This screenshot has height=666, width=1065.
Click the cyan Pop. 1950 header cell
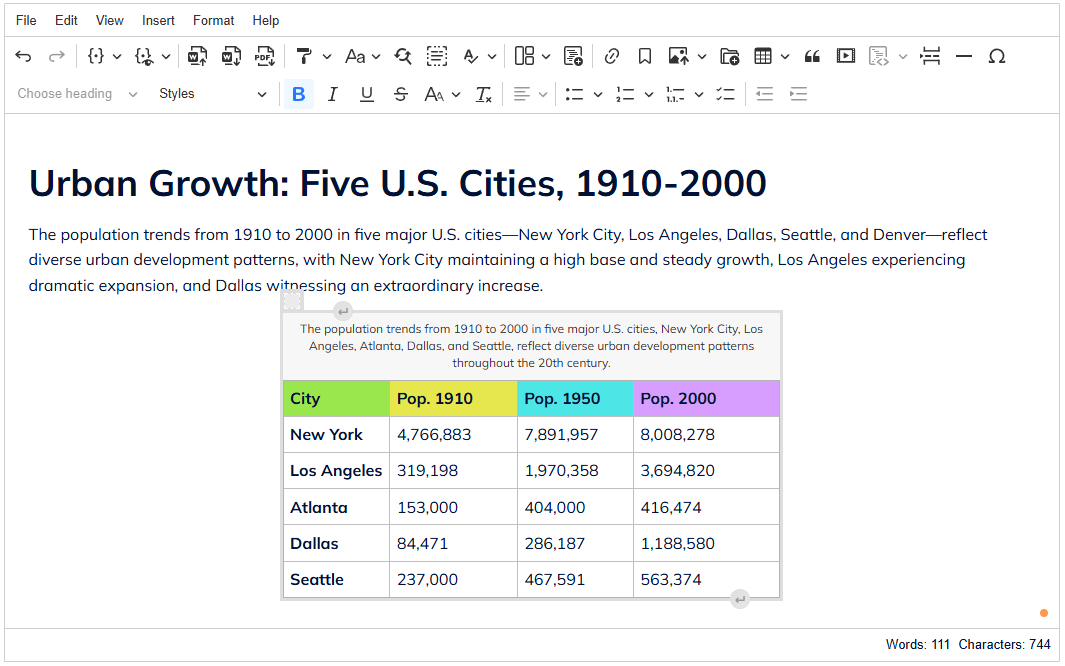[574, 398]
